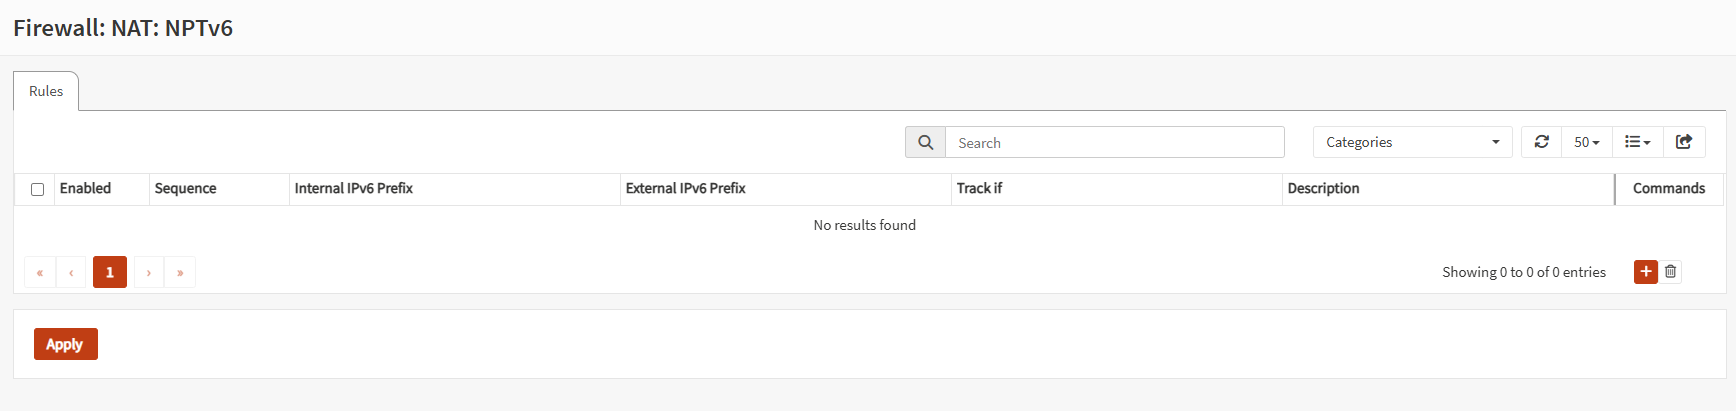This screenshot has height=411, width=1736.
Task: Sort by Internal IPv6 Prefix column
Action: [x=354, y=189]
